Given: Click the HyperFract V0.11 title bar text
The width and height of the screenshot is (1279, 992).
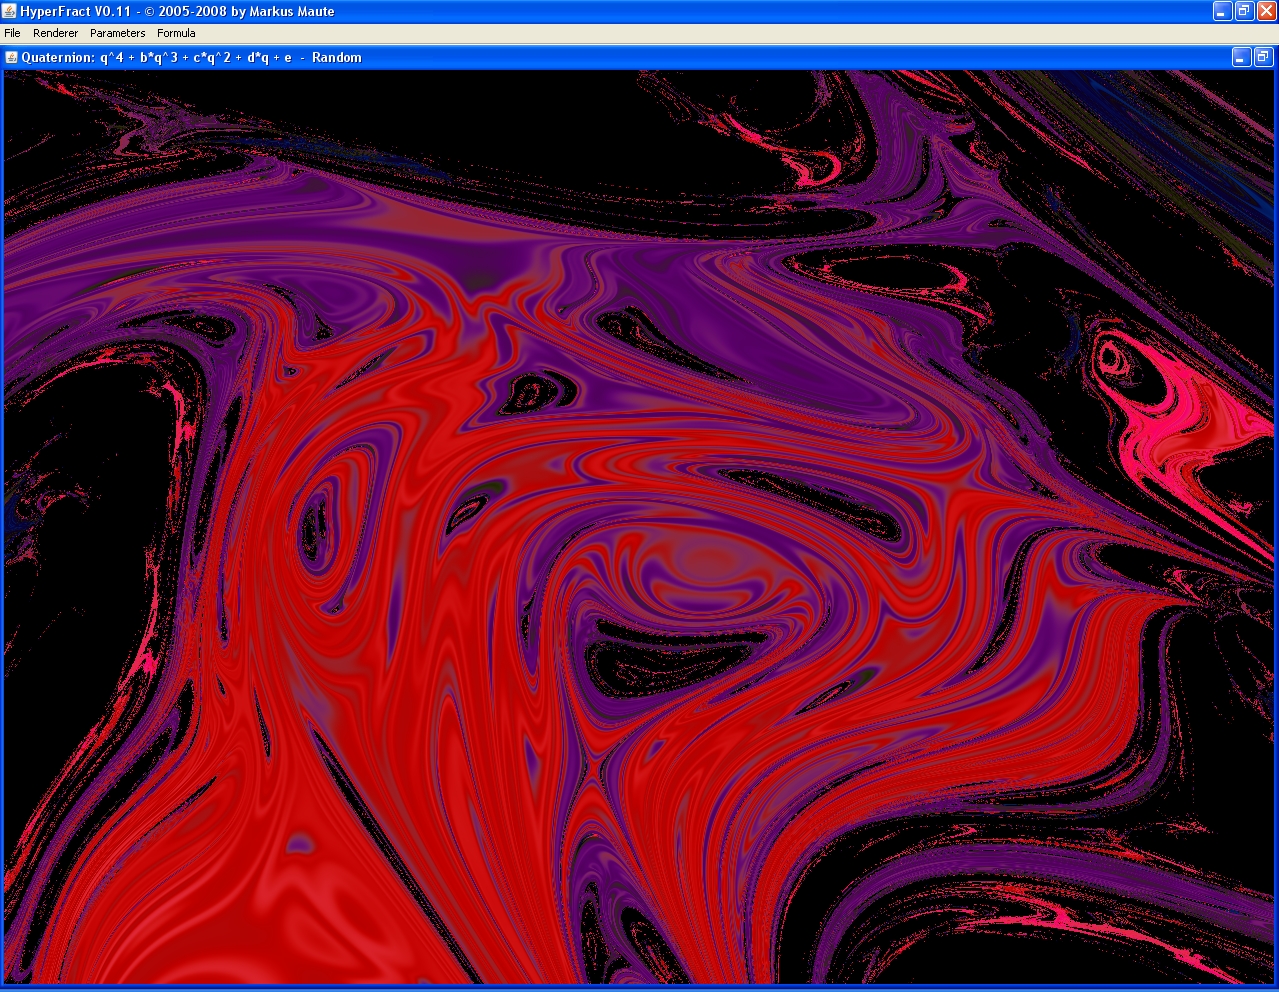Looking at the screenshot, I should 177,11.
